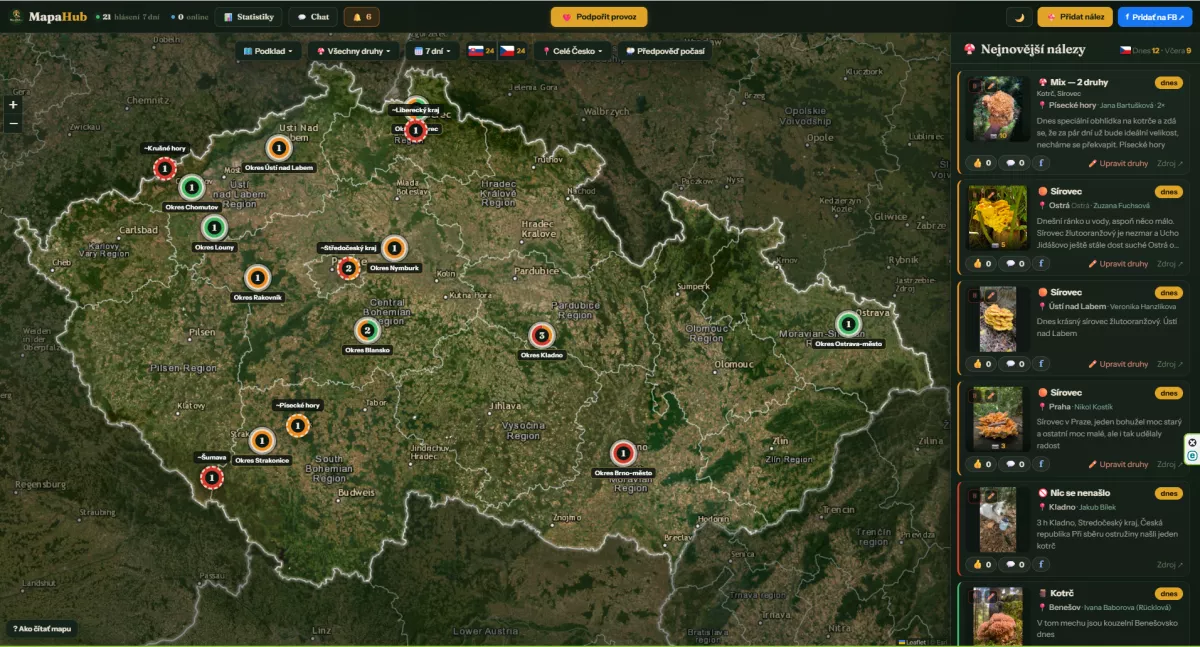Open Zdroj link on Nic se nenašlo post
This screenshot has width=1200, height=647.
click(1169, 565)
